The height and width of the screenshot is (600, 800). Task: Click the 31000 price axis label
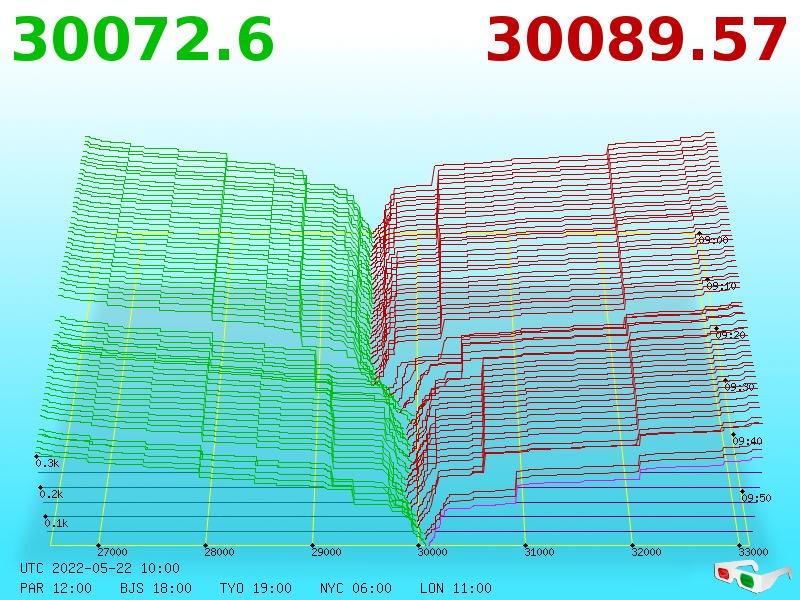click(539, 552)
